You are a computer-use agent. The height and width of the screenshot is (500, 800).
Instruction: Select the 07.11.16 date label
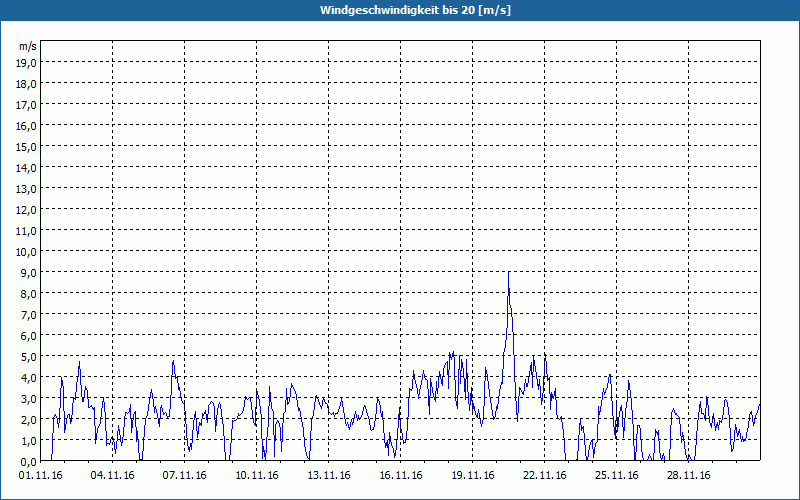coord(185,476)
